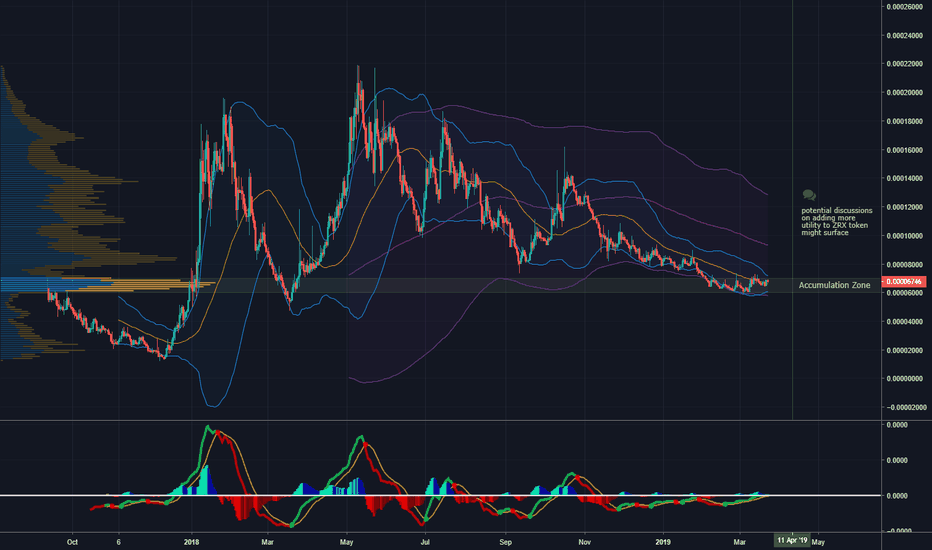Click the 'Accumulation Zone' label
Screen dimensions: 932x550
click(x=834, y=285)
